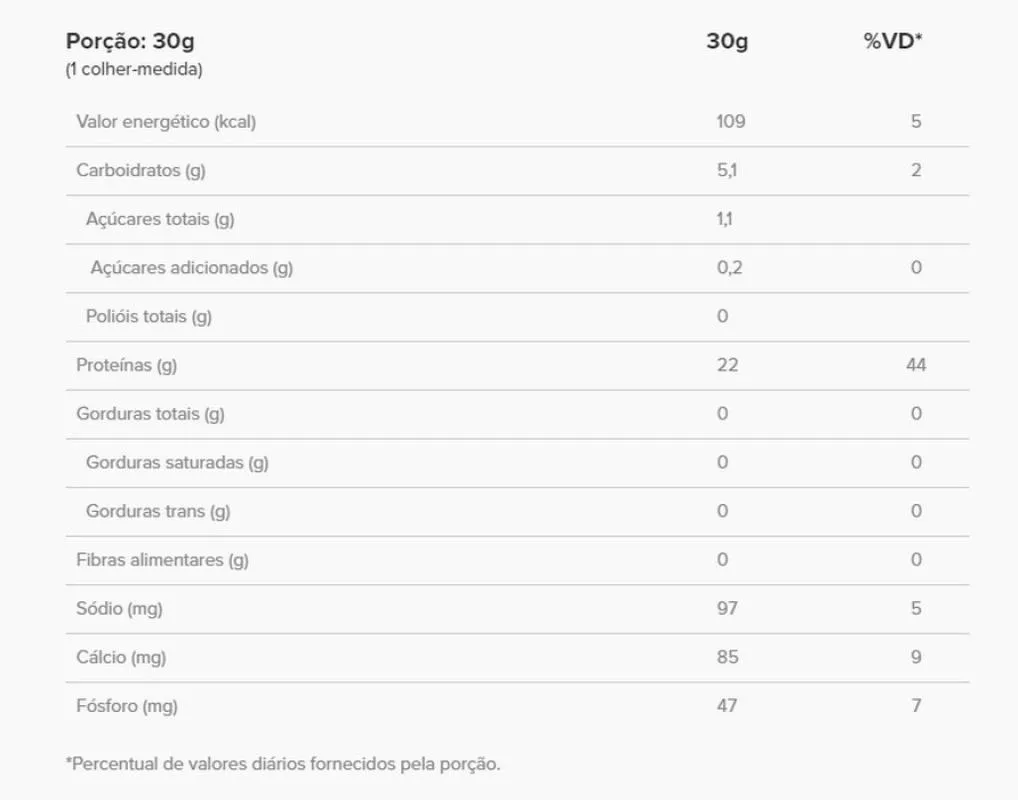
Task: Click the Sódio (mg) row label
Action: 119,608
